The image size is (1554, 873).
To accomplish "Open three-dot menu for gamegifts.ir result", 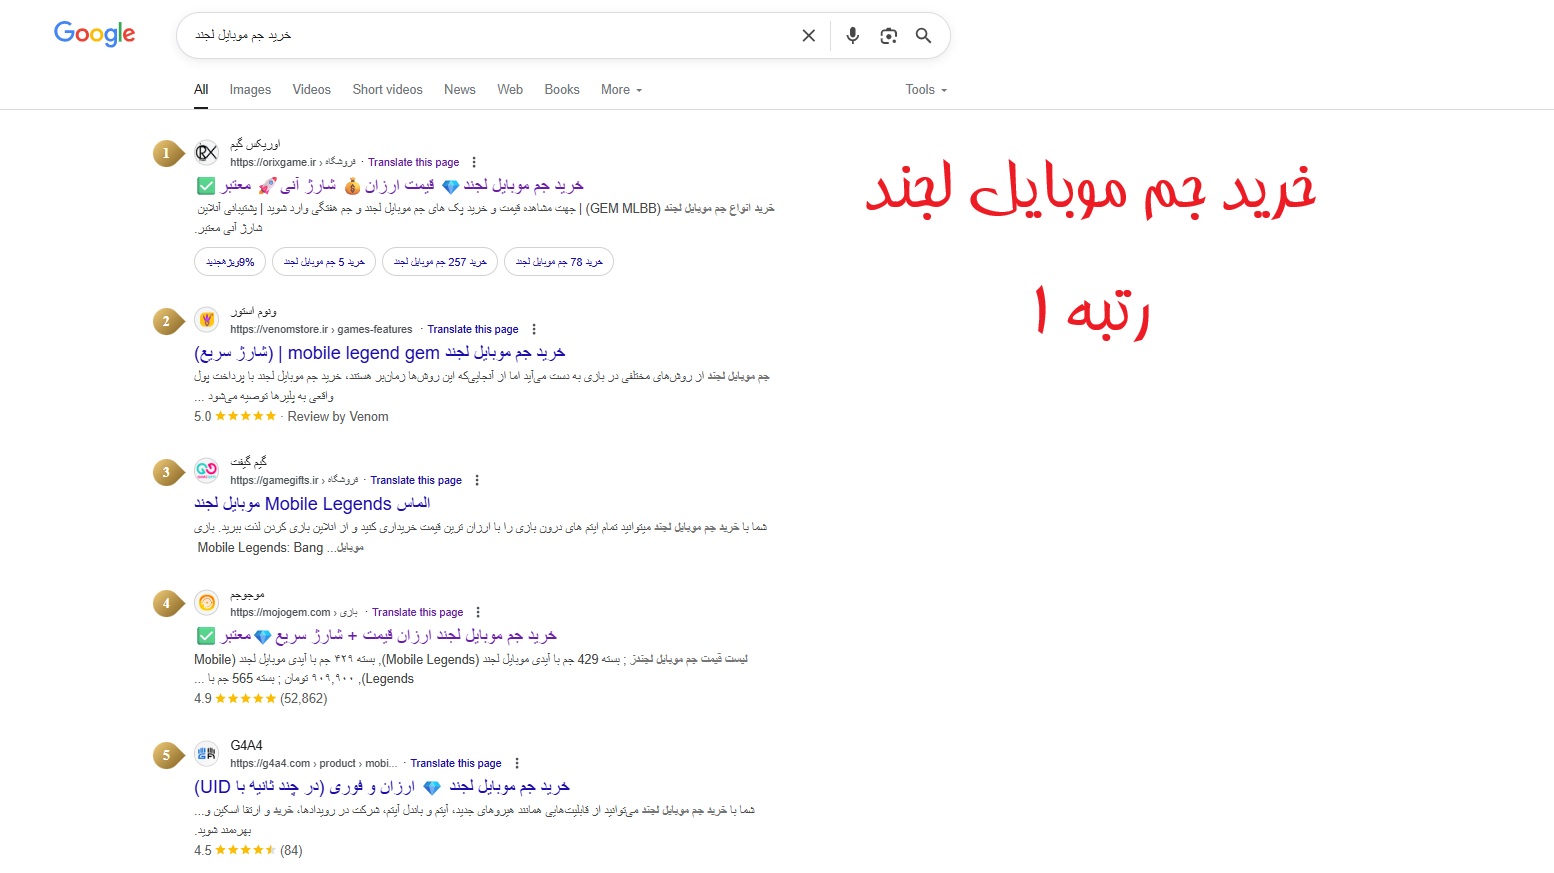I will (x=477, y=480).
